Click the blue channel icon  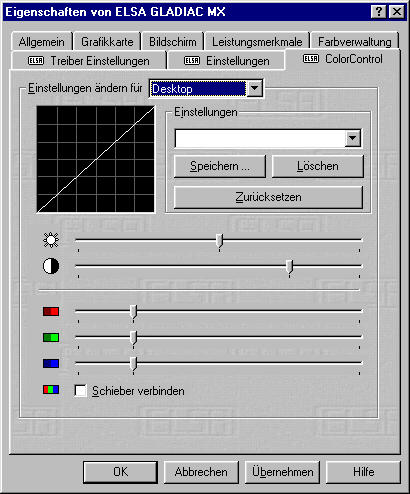[51, 363]
